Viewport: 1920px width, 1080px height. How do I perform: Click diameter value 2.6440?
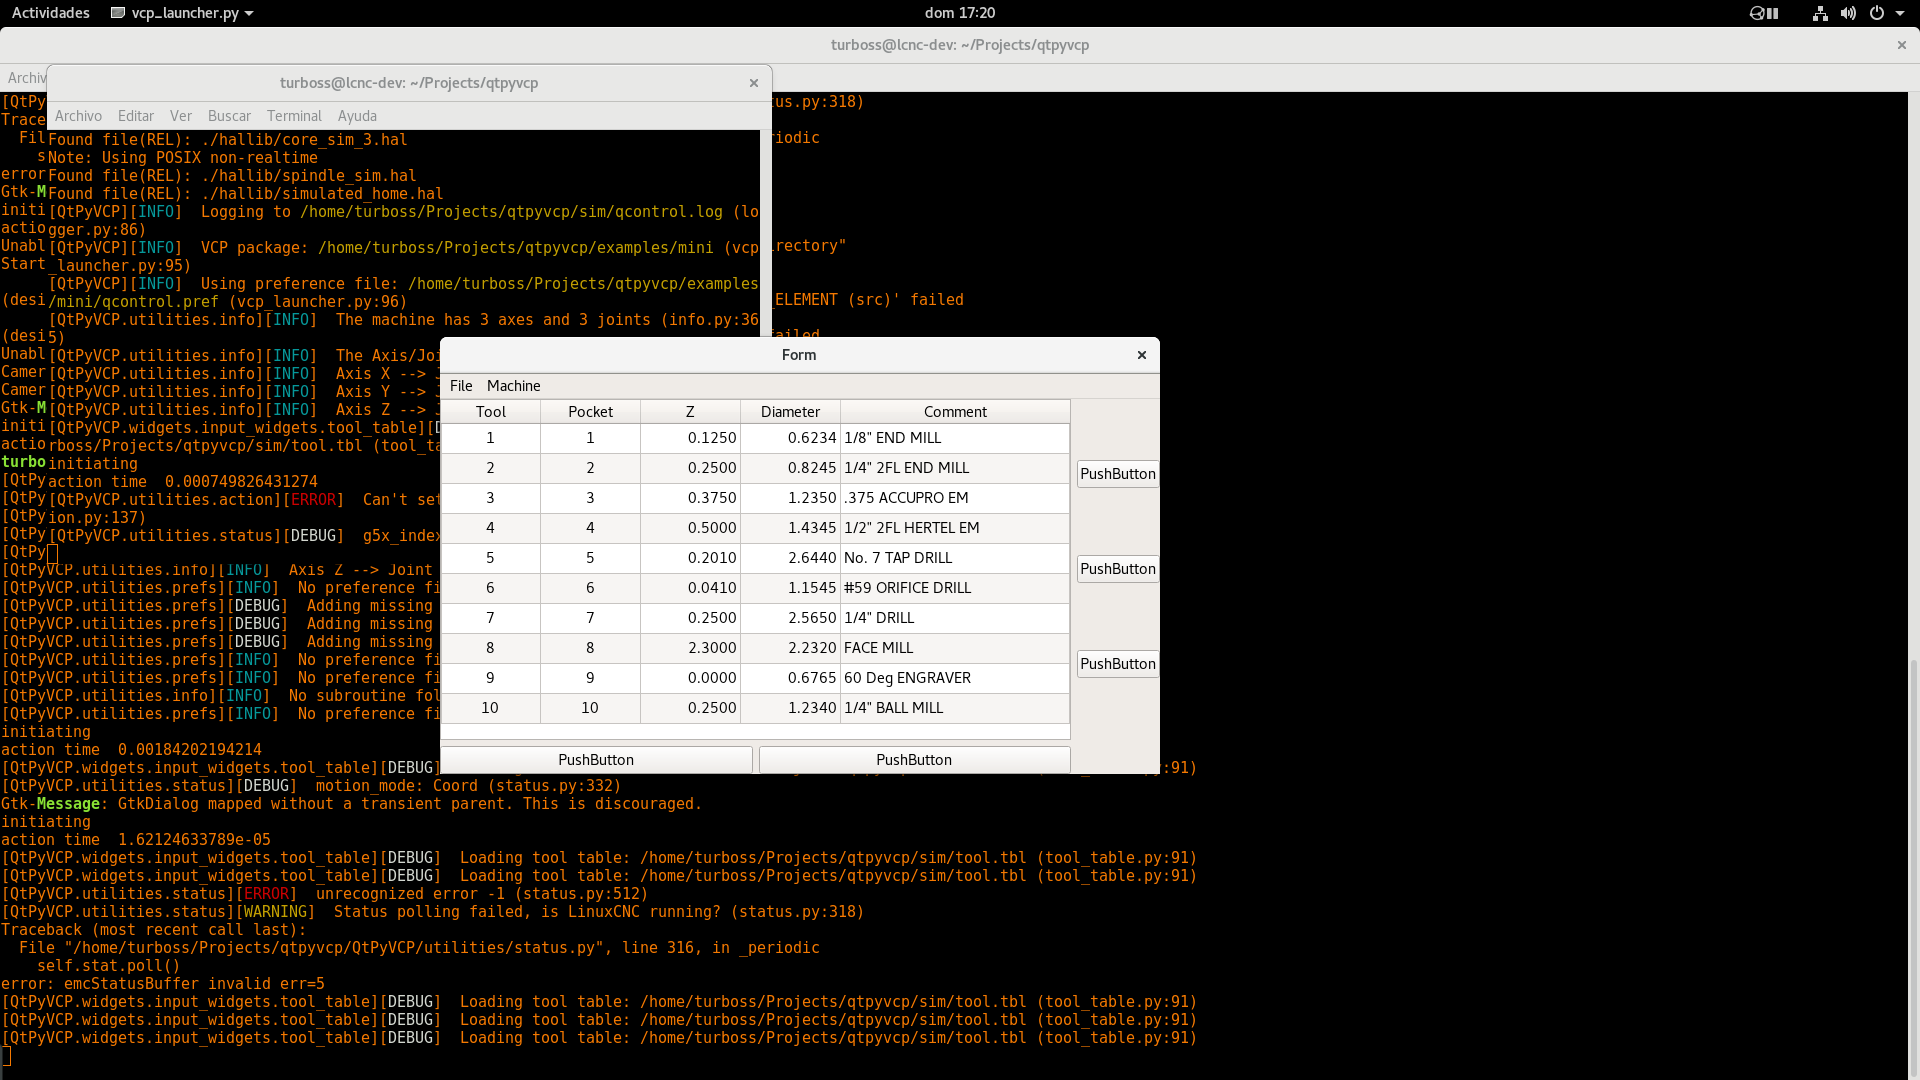pyautogui.click(x=790, y=558)
